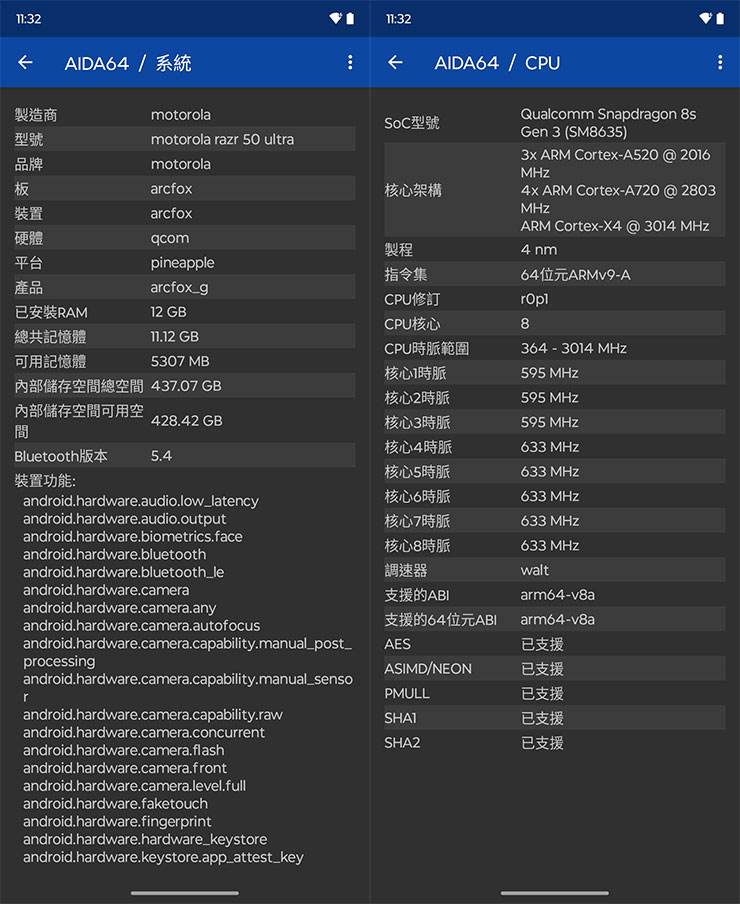Select the 型號 motorola razr 50 ultra row
This screenshot has height=904, width=740.
click(x=184, y=139)
